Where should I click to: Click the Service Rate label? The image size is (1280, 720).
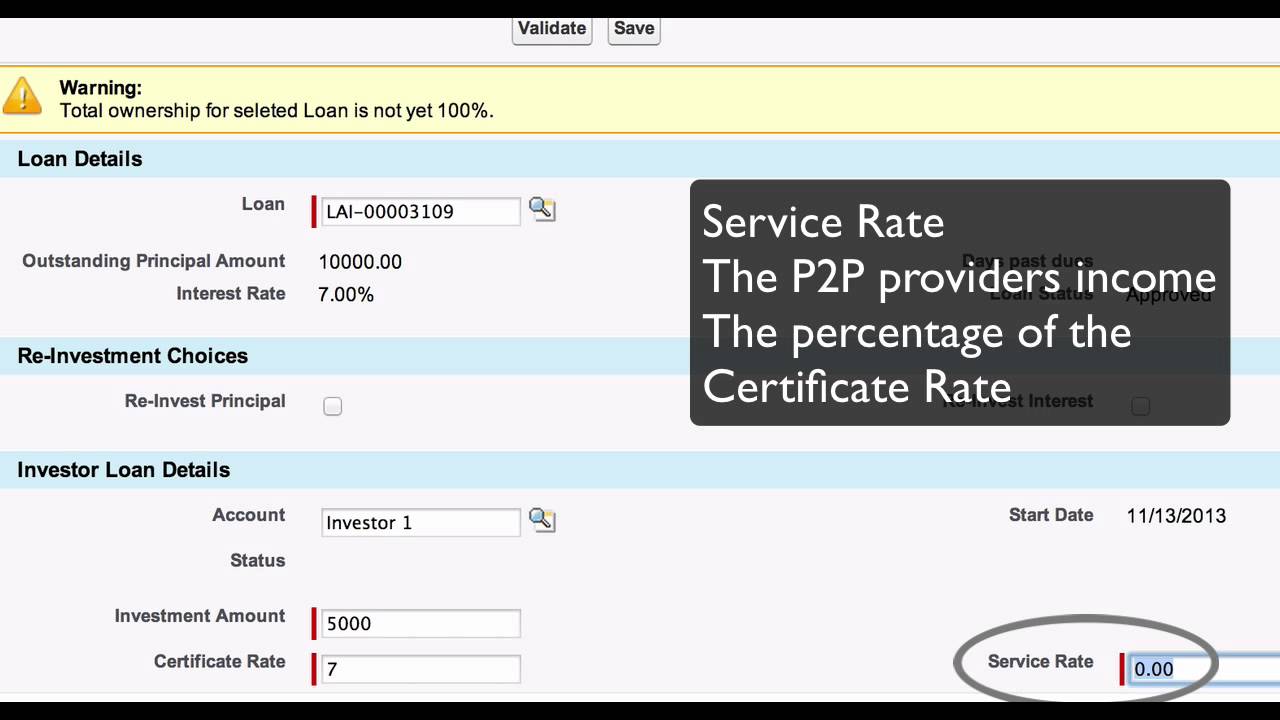1040,661
